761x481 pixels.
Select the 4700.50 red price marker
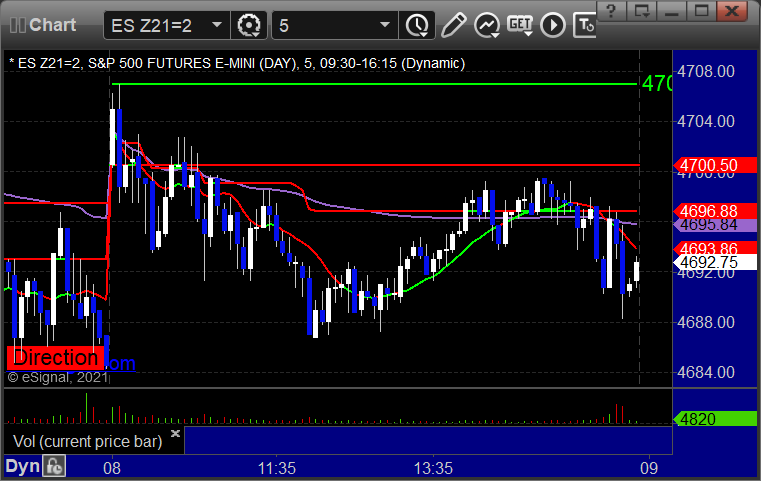coord(715,165)
